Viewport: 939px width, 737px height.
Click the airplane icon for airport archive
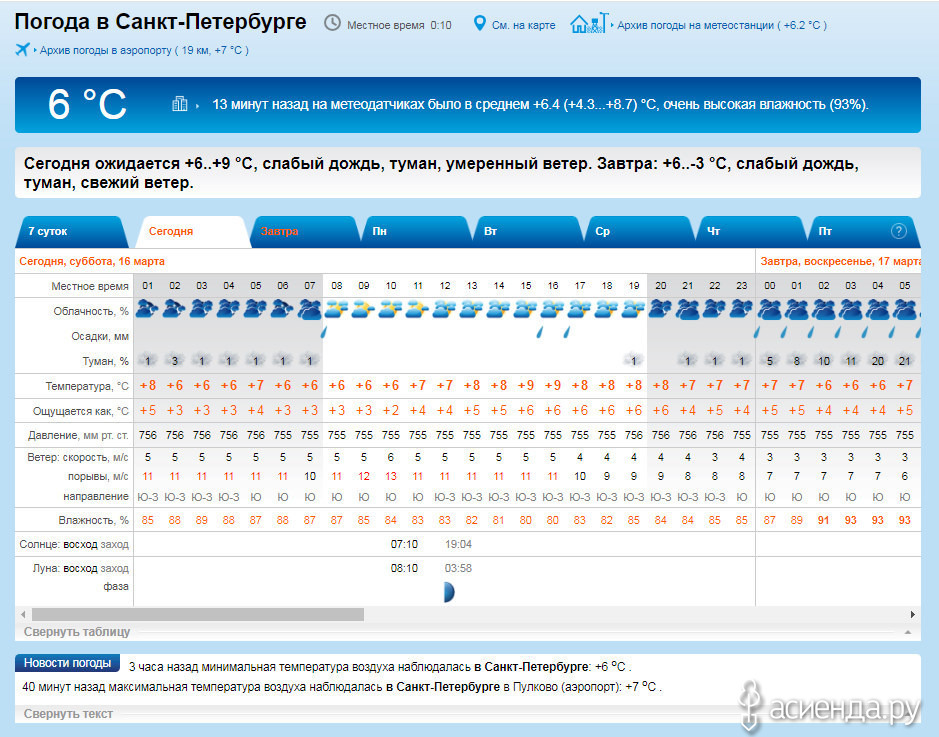tap(22, 49)
